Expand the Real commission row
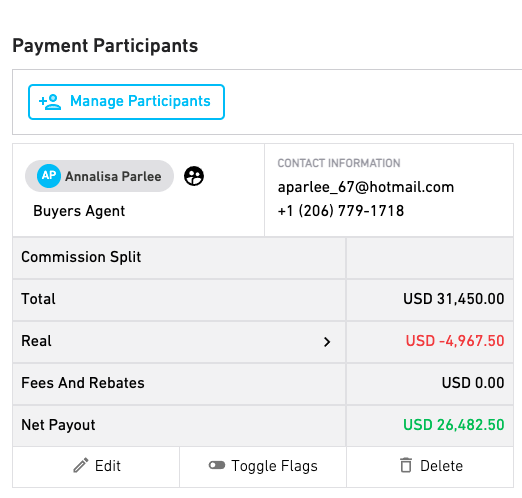Viewport: 522px width, 498px height. click(179, 342)
